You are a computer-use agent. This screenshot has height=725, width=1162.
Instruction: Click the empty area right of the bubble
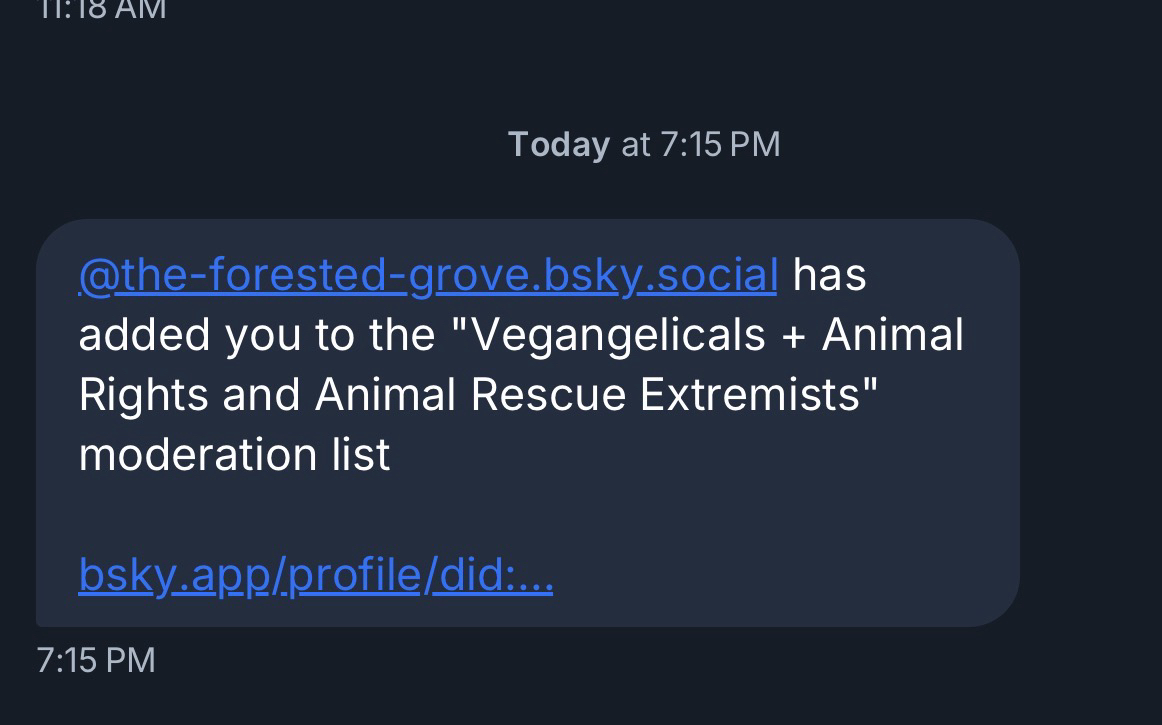point(1090,420)
